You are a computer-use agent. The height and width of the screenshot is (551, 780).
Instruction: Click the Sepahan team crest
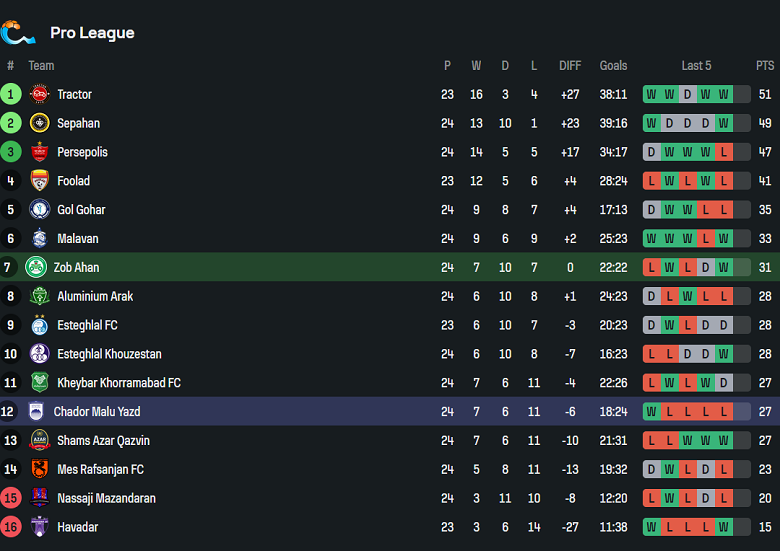coord(40,124)
